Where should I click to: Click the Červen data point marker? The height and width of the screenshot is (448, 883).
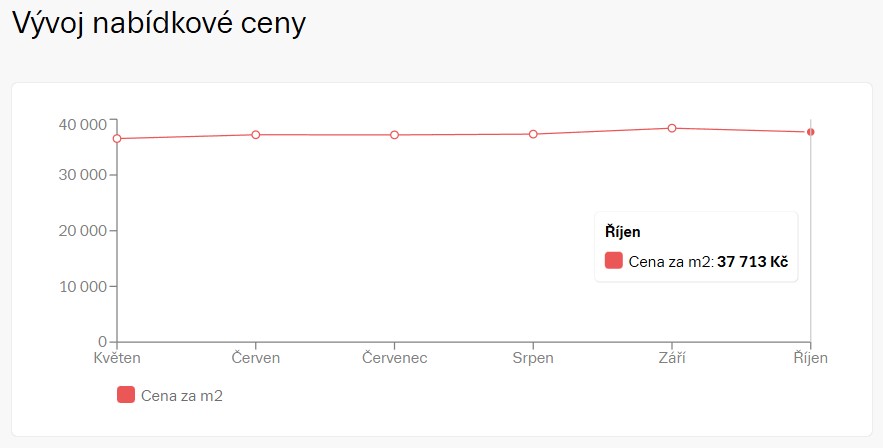pyautogui.click(x=256, y=135)
